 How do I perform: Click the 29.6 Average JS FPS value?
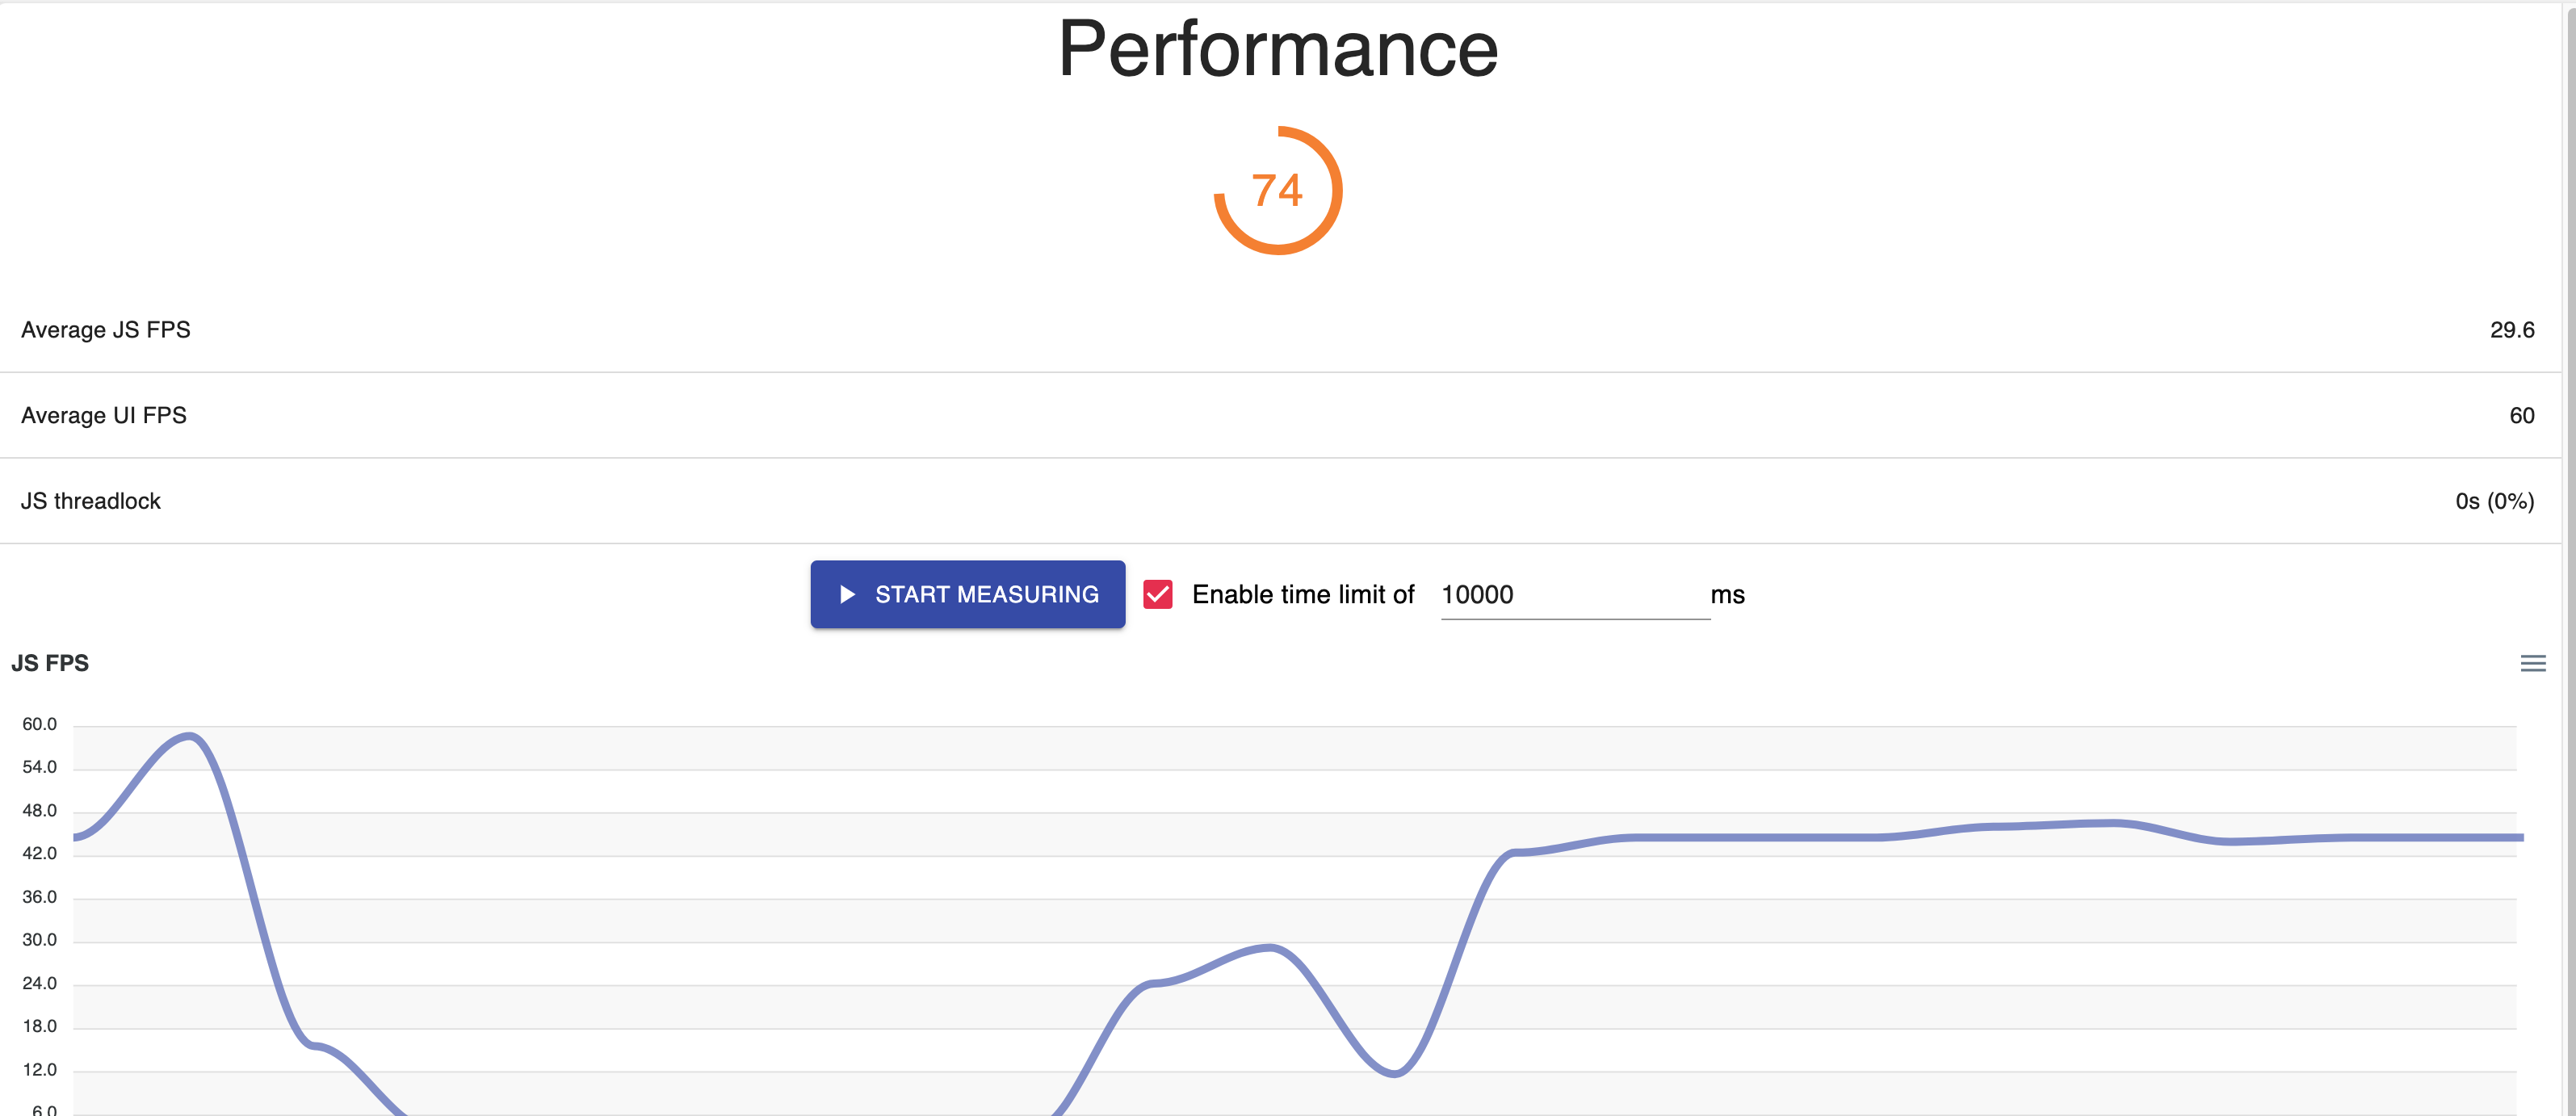coord(2511,330)
